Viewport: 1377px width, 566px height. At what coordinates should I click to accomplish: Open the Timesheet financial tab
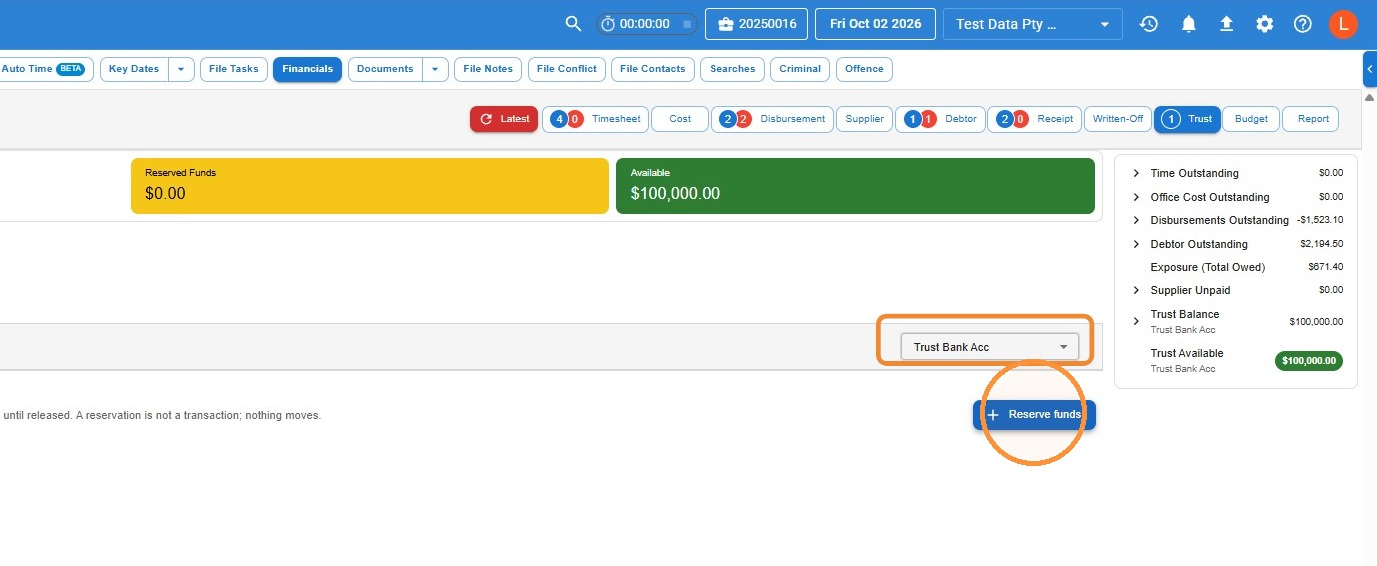tap(594, 119)
